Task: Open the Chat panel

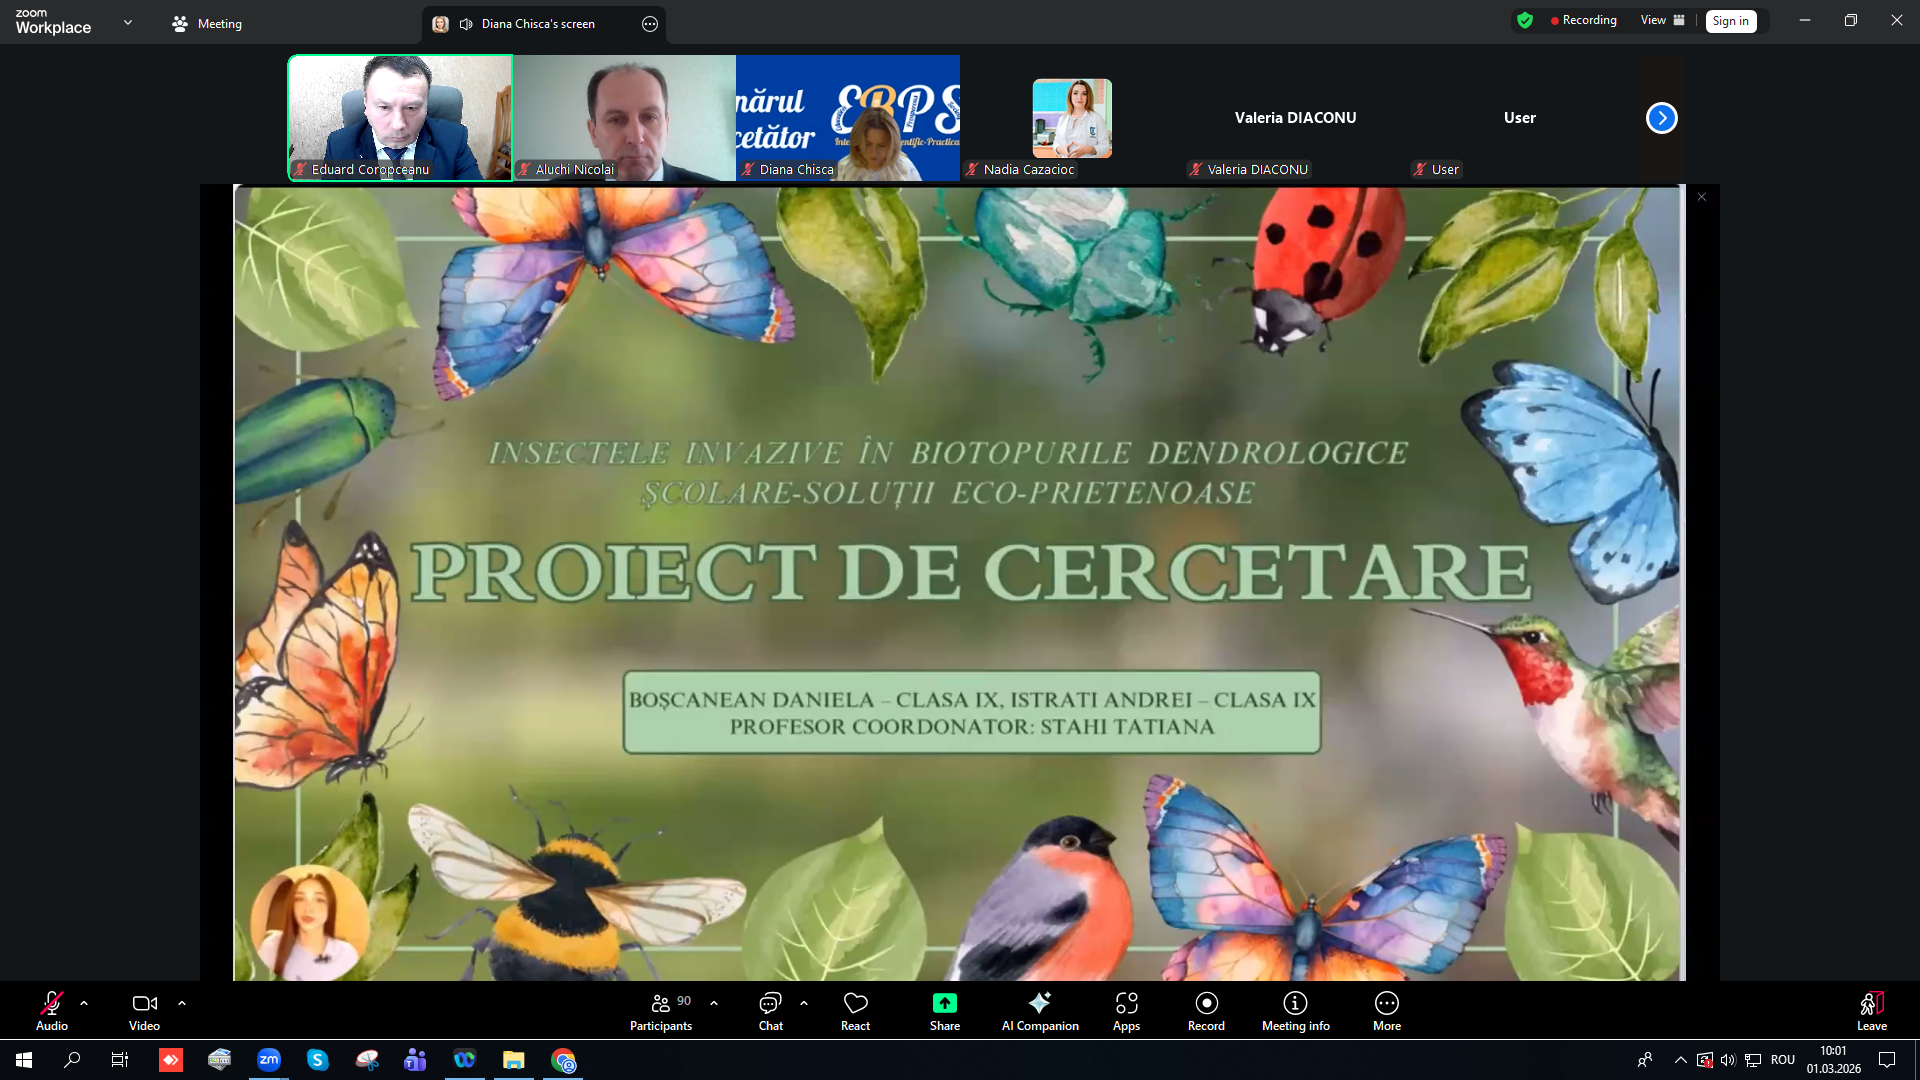Action: [x=770, y=1009]
